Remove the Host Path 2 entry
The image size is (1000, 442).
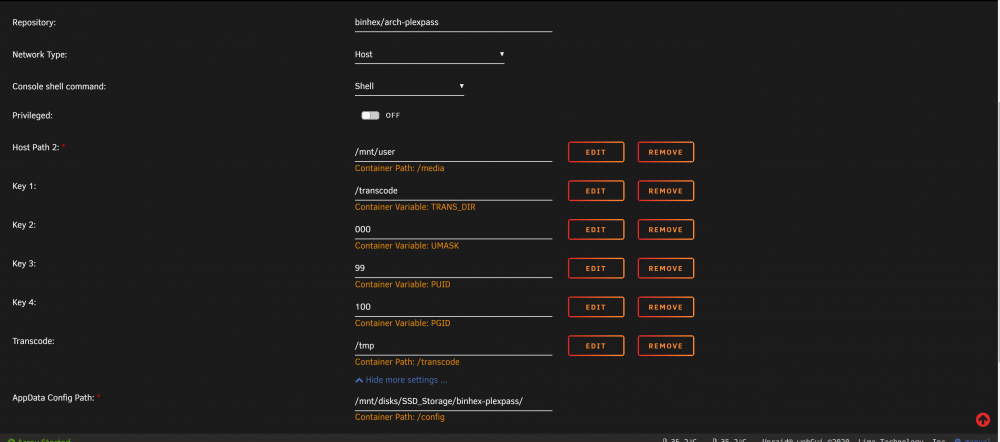tap(666, 152)
